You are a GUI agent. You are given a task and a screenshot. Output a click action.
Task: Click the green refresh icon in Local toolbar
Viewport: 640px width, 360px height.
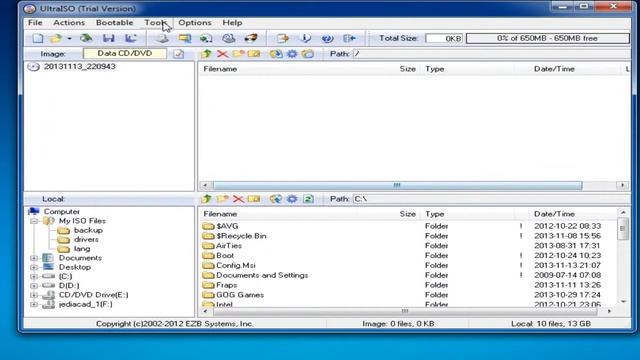(x=308, y=199)
